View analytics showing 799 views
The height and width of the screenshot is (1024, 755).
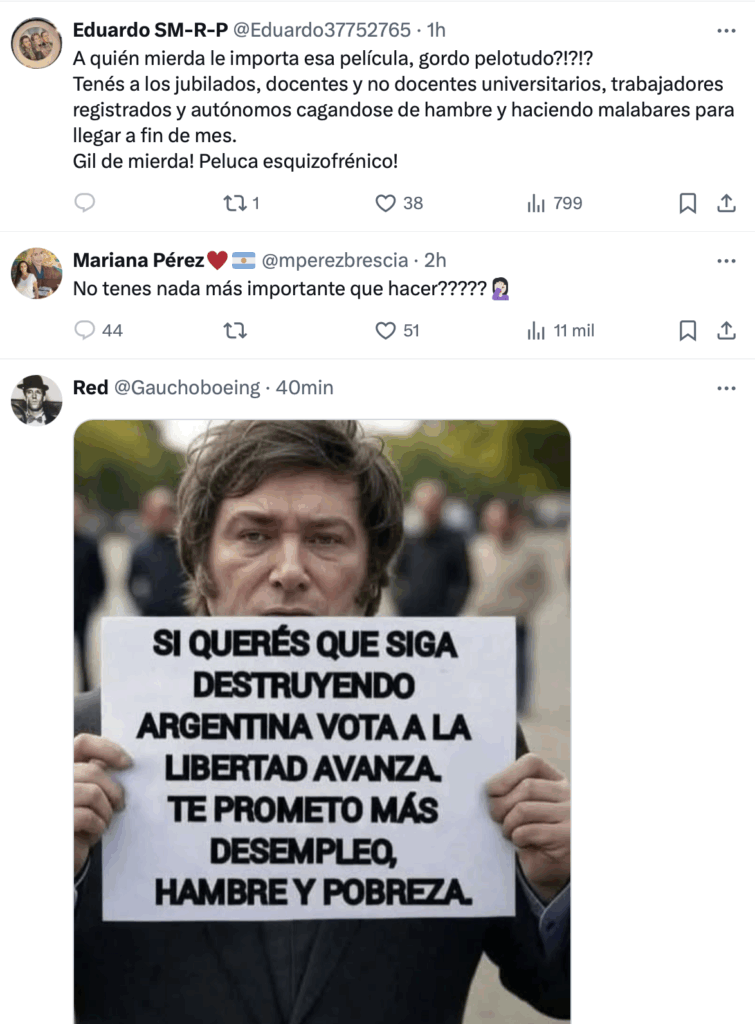[554, 203]
